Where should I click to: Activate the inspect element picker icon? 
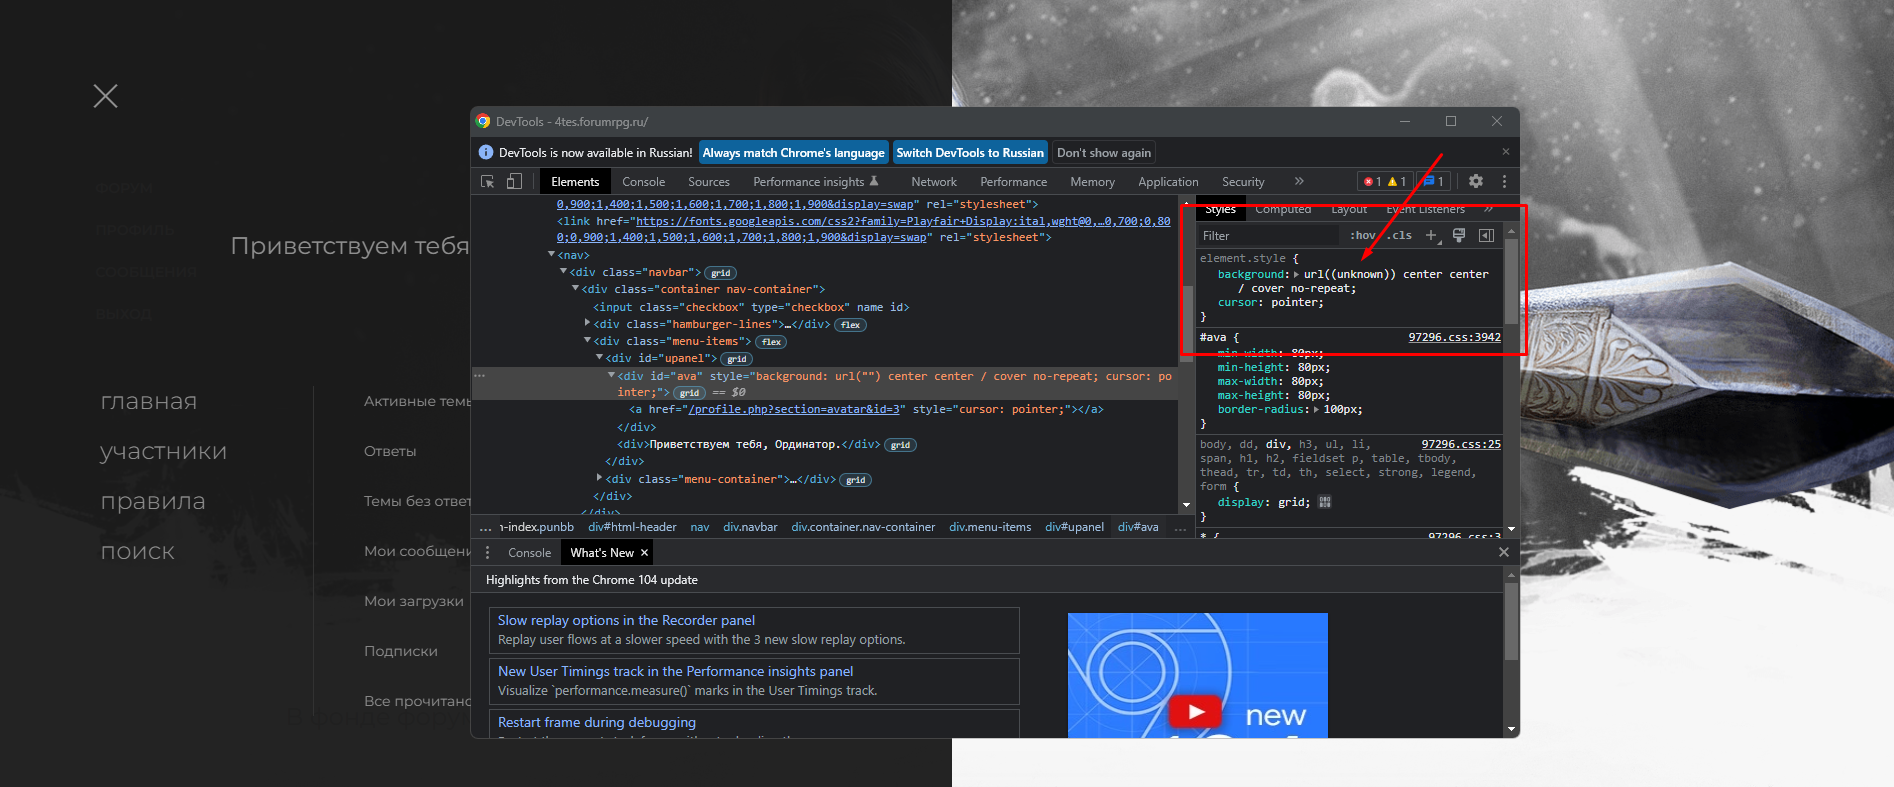pyautogui.click(x=487, y=181)
